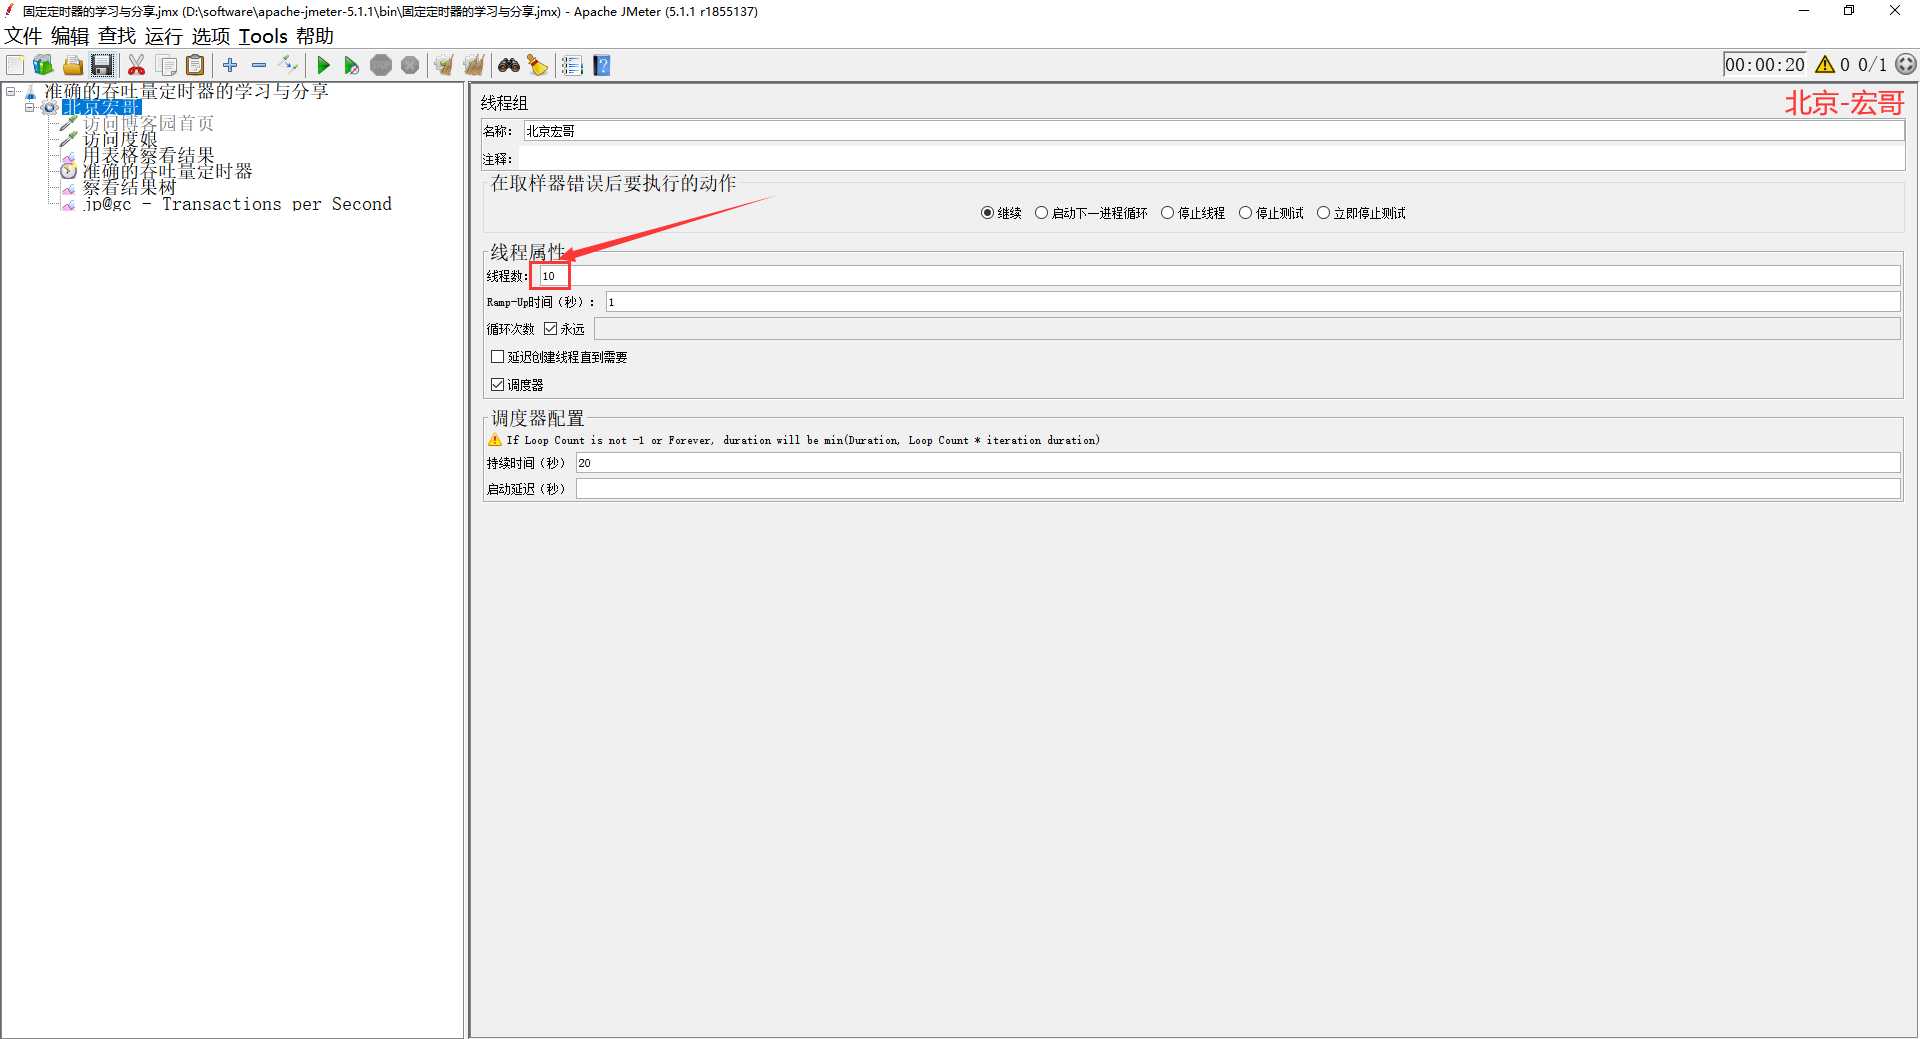Click the gray Shutdown icon
Viewport: 1920px width, 1039px height.
[410, 65]
